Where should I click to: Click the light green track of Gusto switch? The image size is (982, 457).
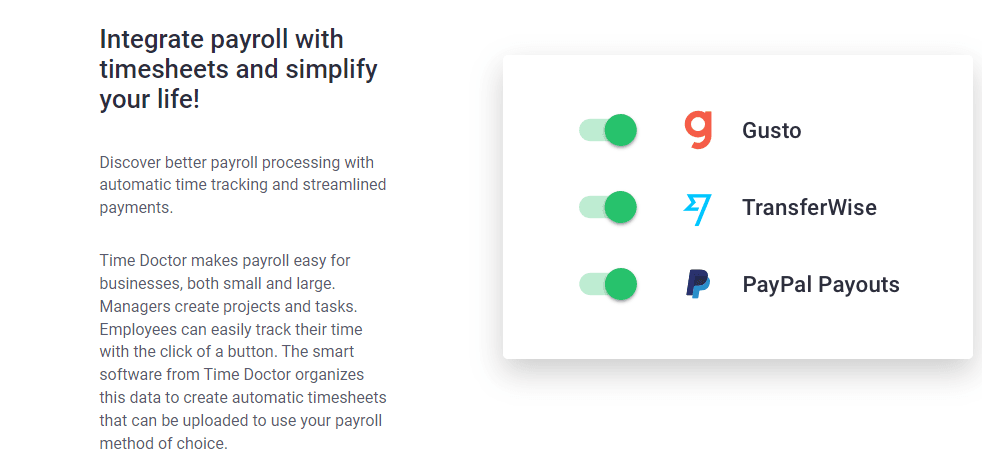click(591, 131)
